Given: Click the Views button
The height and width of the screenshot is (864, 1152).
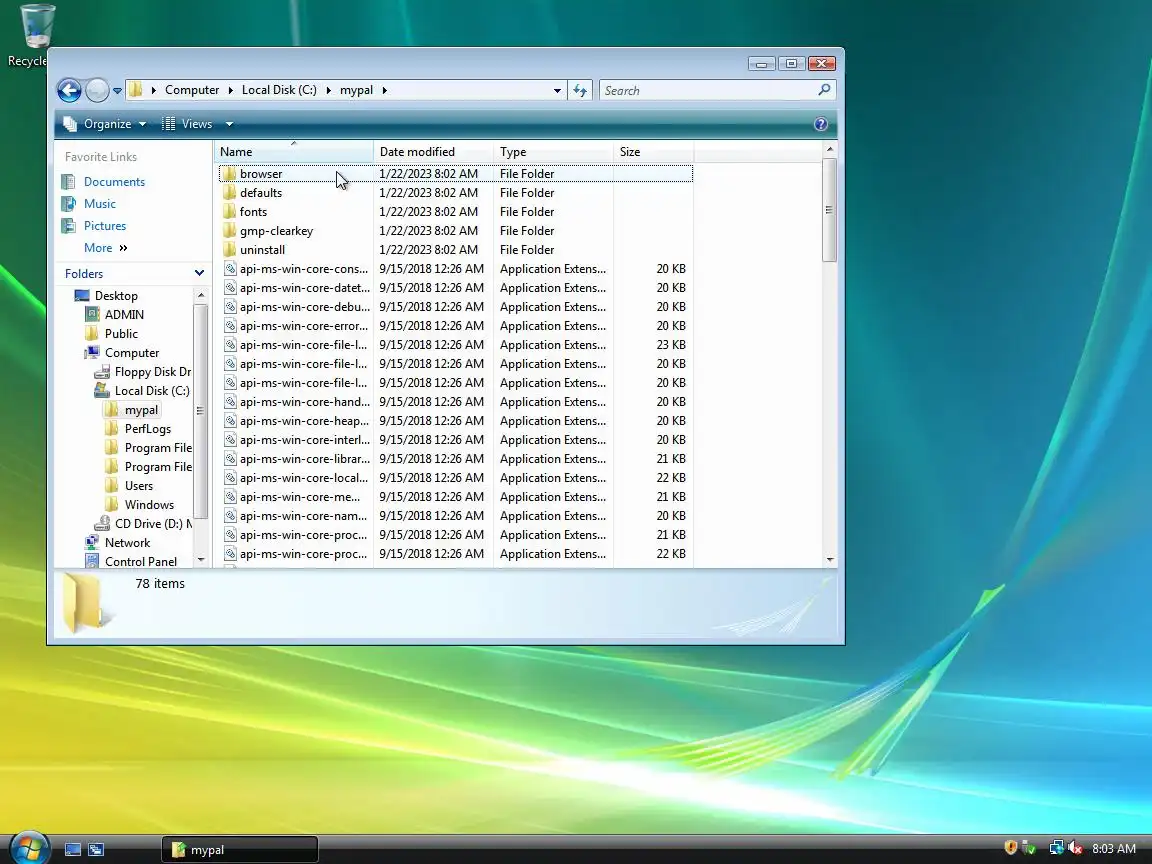Looking at the screenshot, I should click(x=188, y=124).
